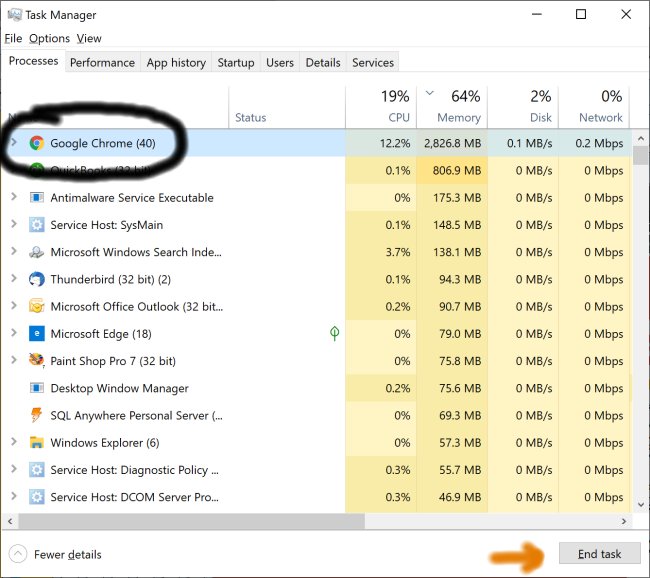This screenshot has height=578, width=650.
Task: Click the SQL Anywhere Personal Server icon
Action: [37, 415]
